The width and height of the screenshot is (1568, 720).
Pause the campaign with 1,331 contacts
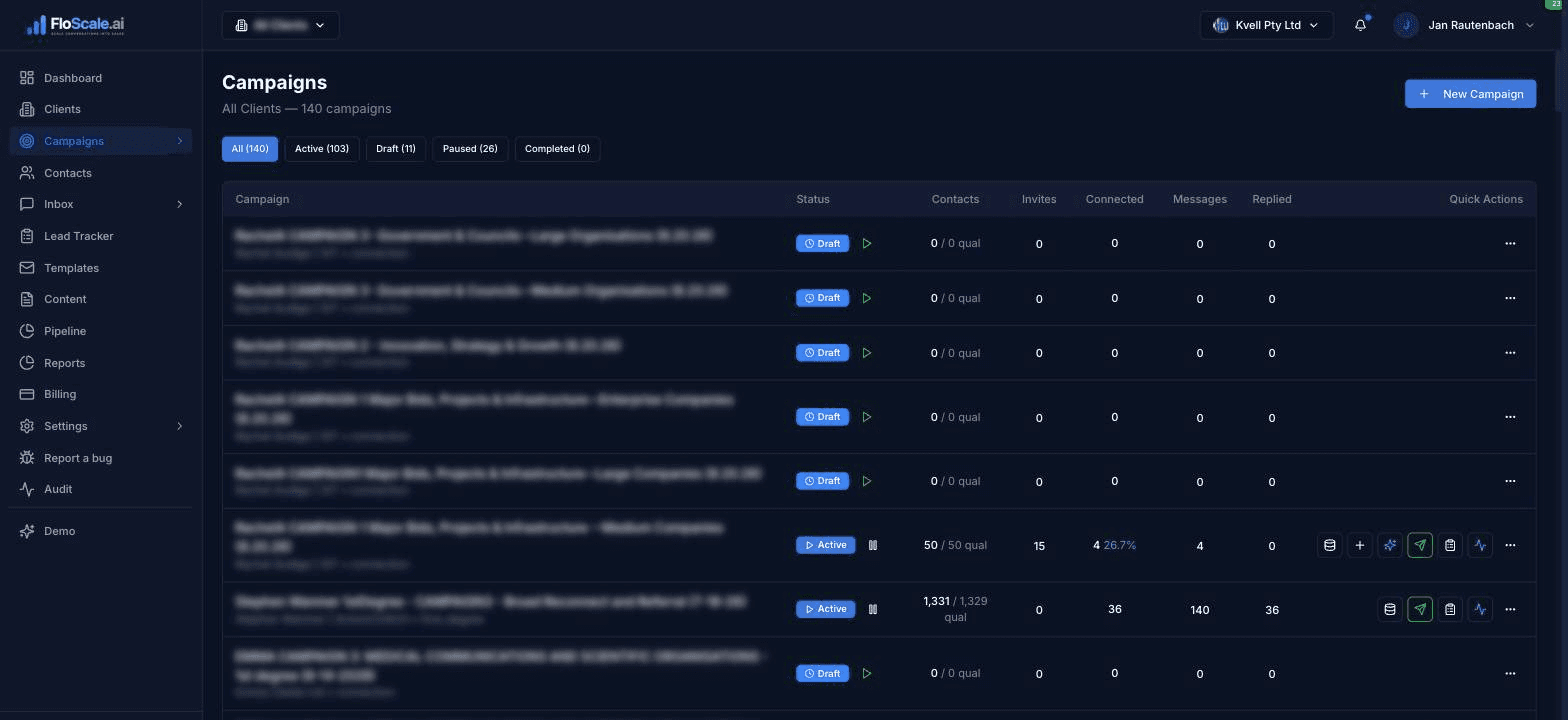point(873,609)
